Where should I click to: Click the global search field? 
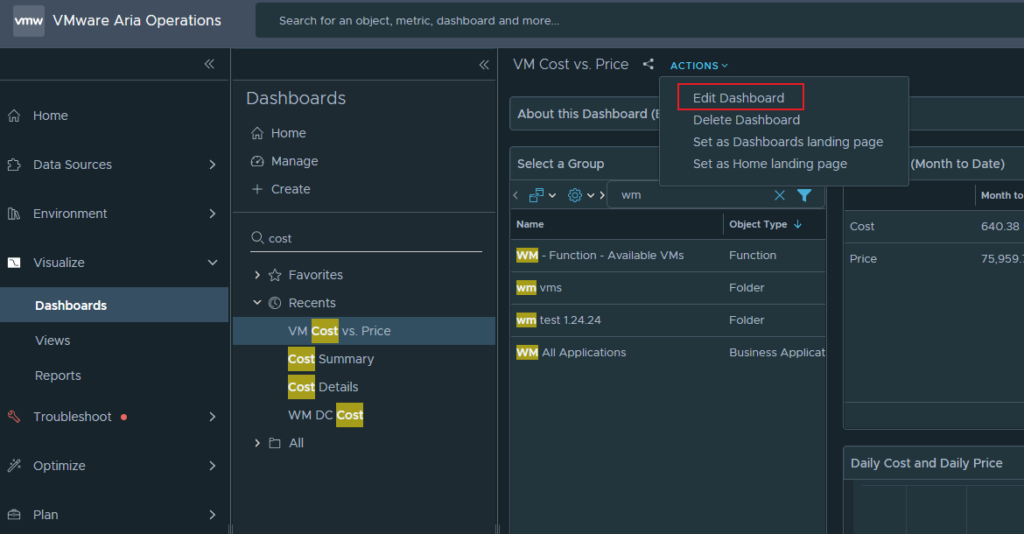[x=640, y=21]
